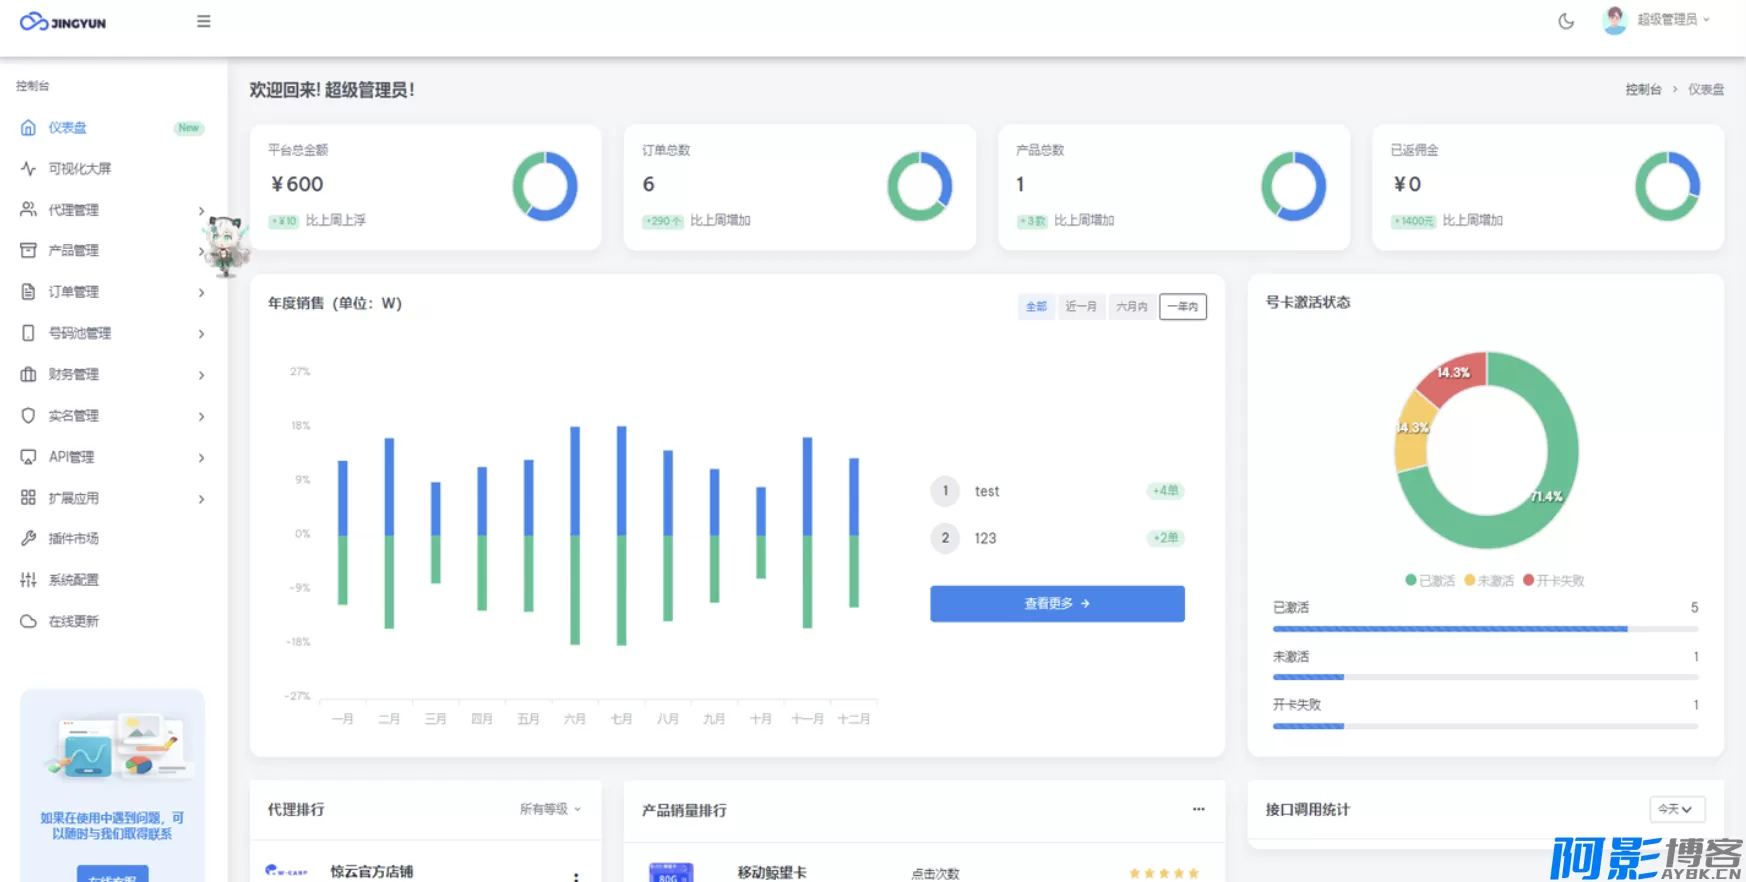
Task: Open the 超级管理员 user dropdown
Action: (x=1661, y=20)
